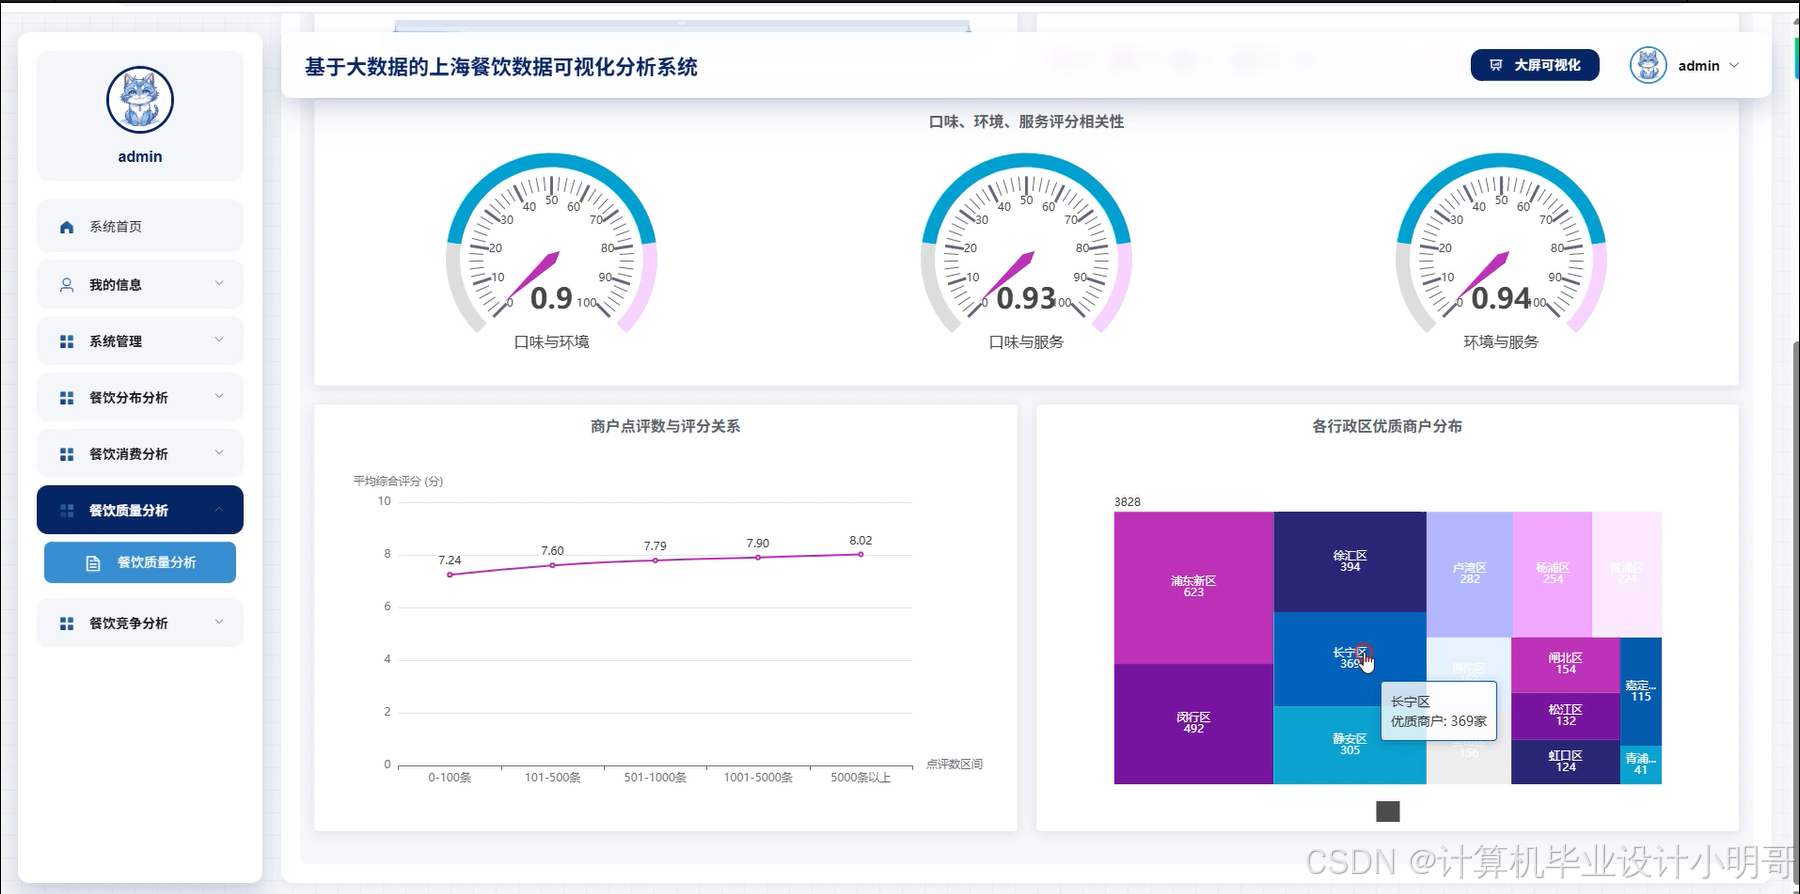Click the page title 基于大数据的上海餐饮数据可视化分析系统
This screenshot has height=894, width=1800.
501,67
